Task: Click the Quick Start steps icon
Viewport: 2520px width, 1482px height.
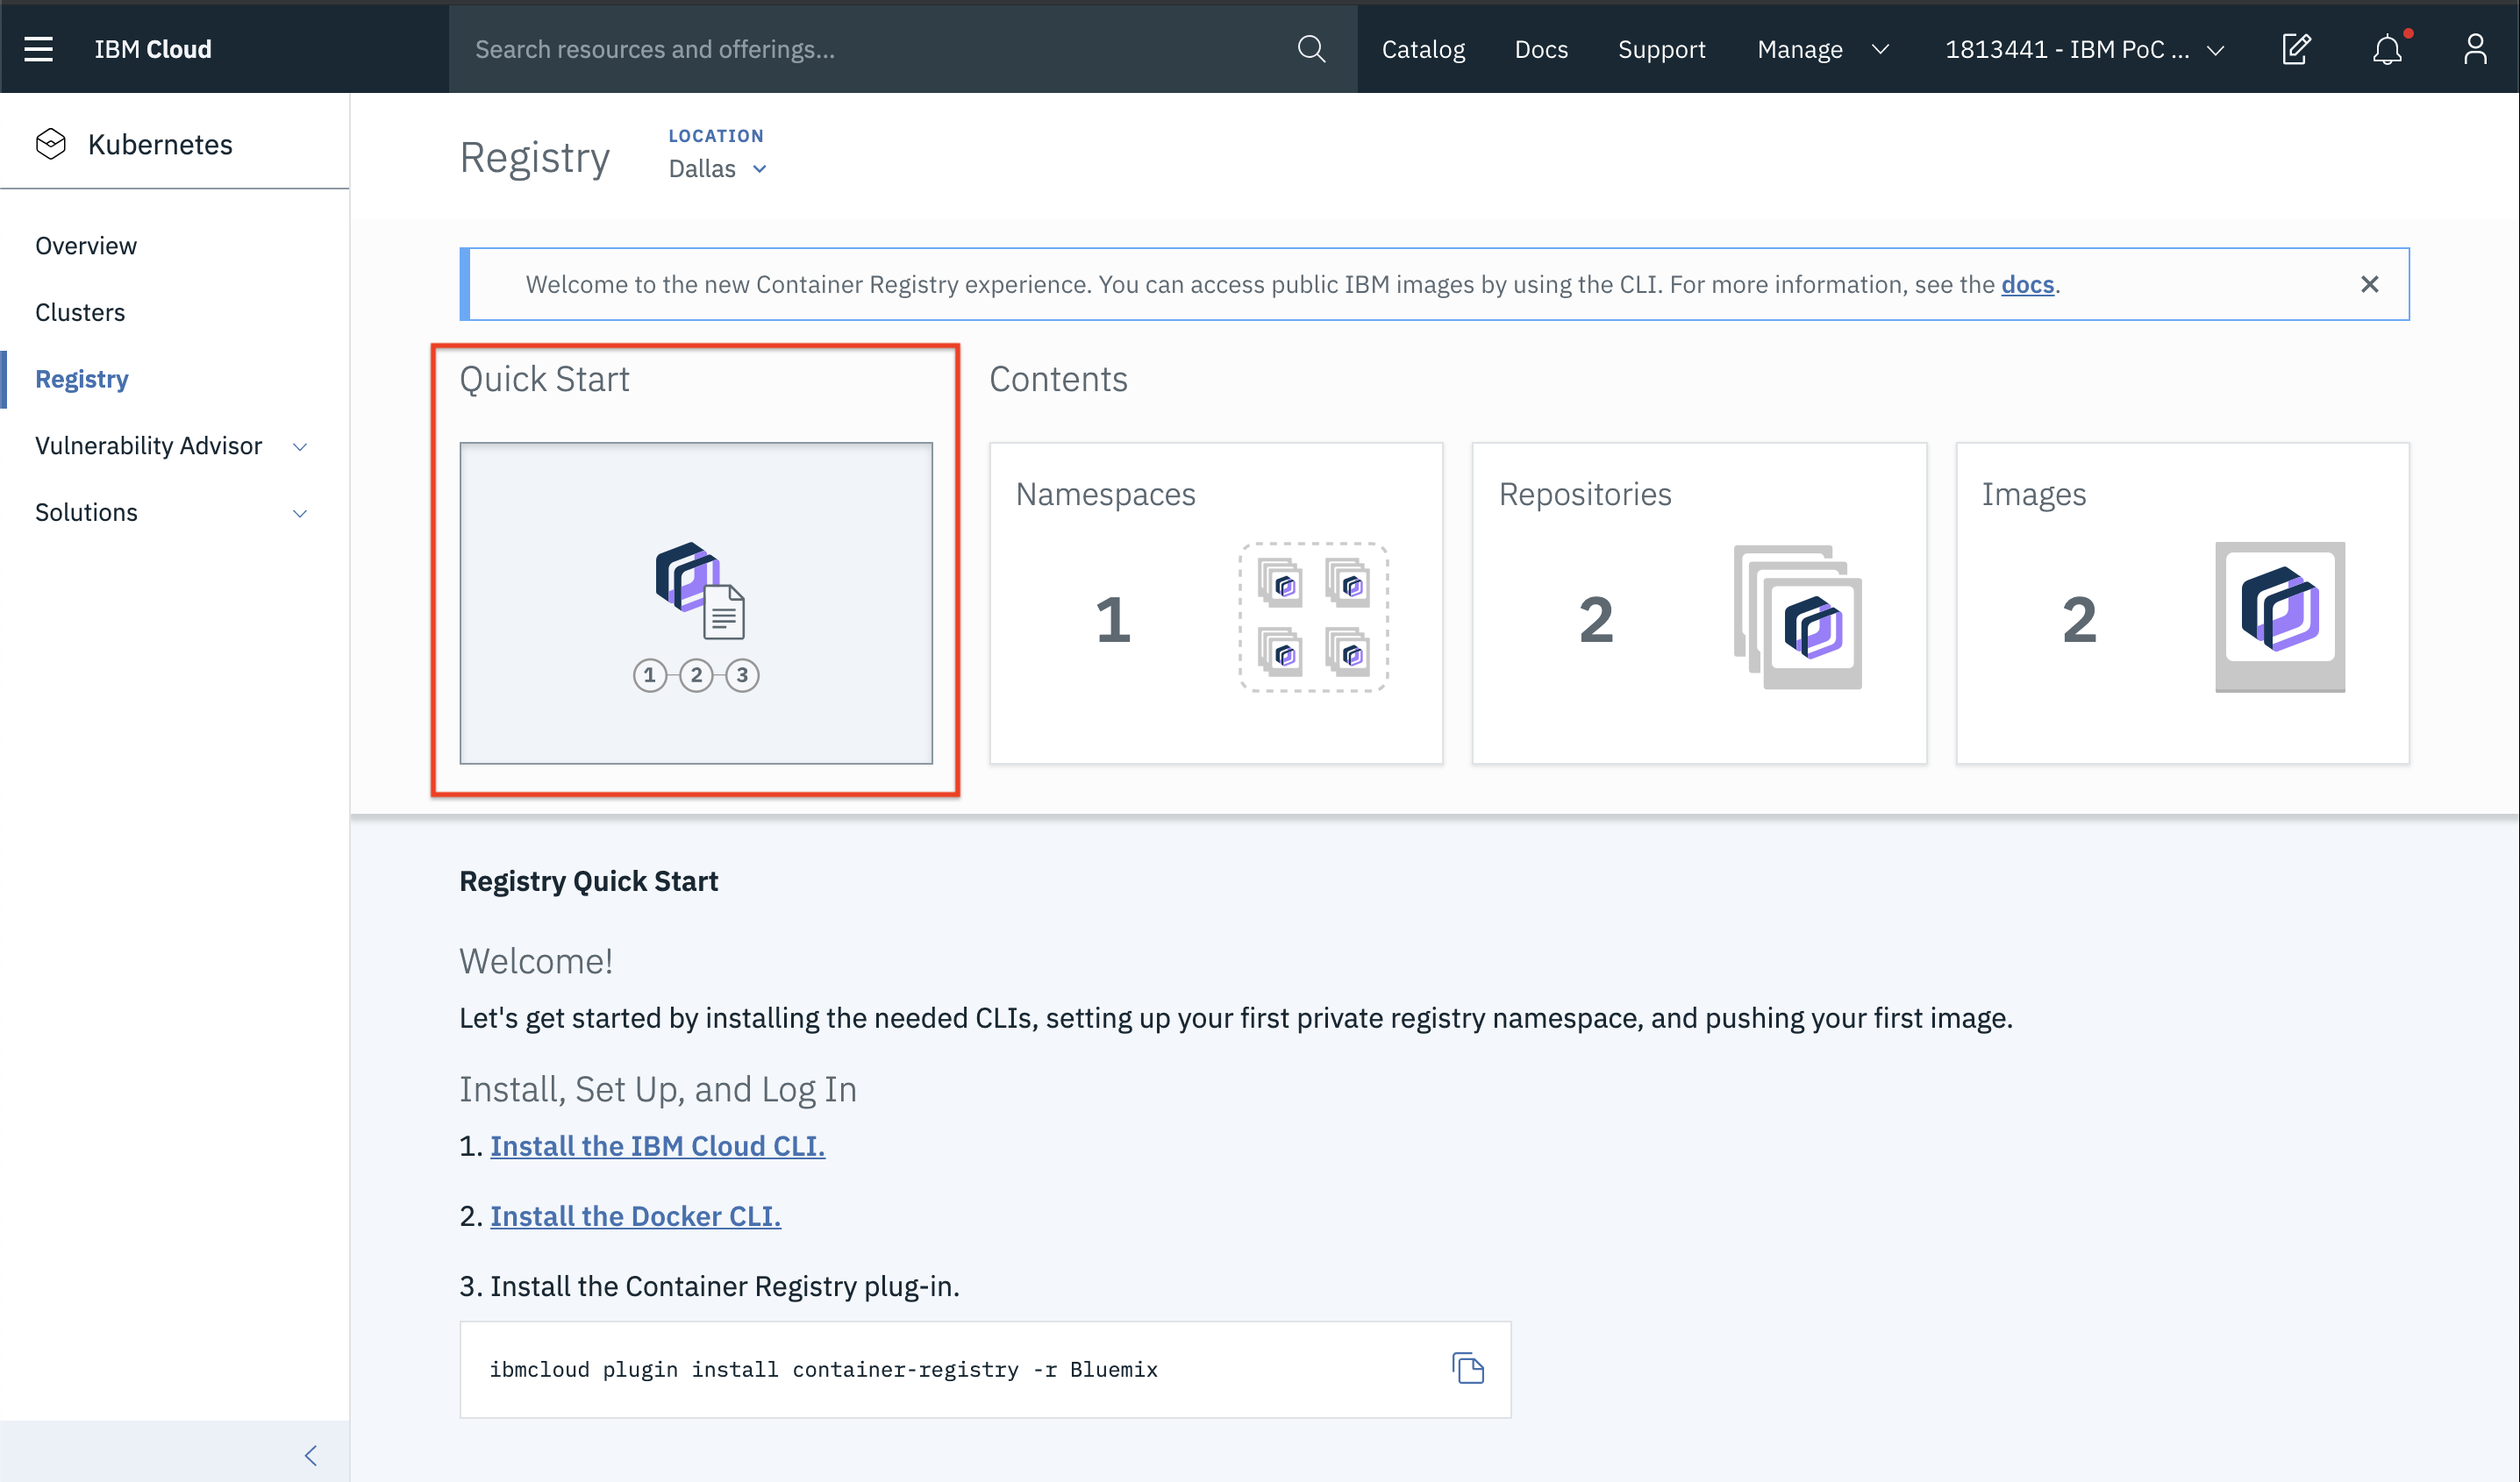Action: tap(697, 616)
